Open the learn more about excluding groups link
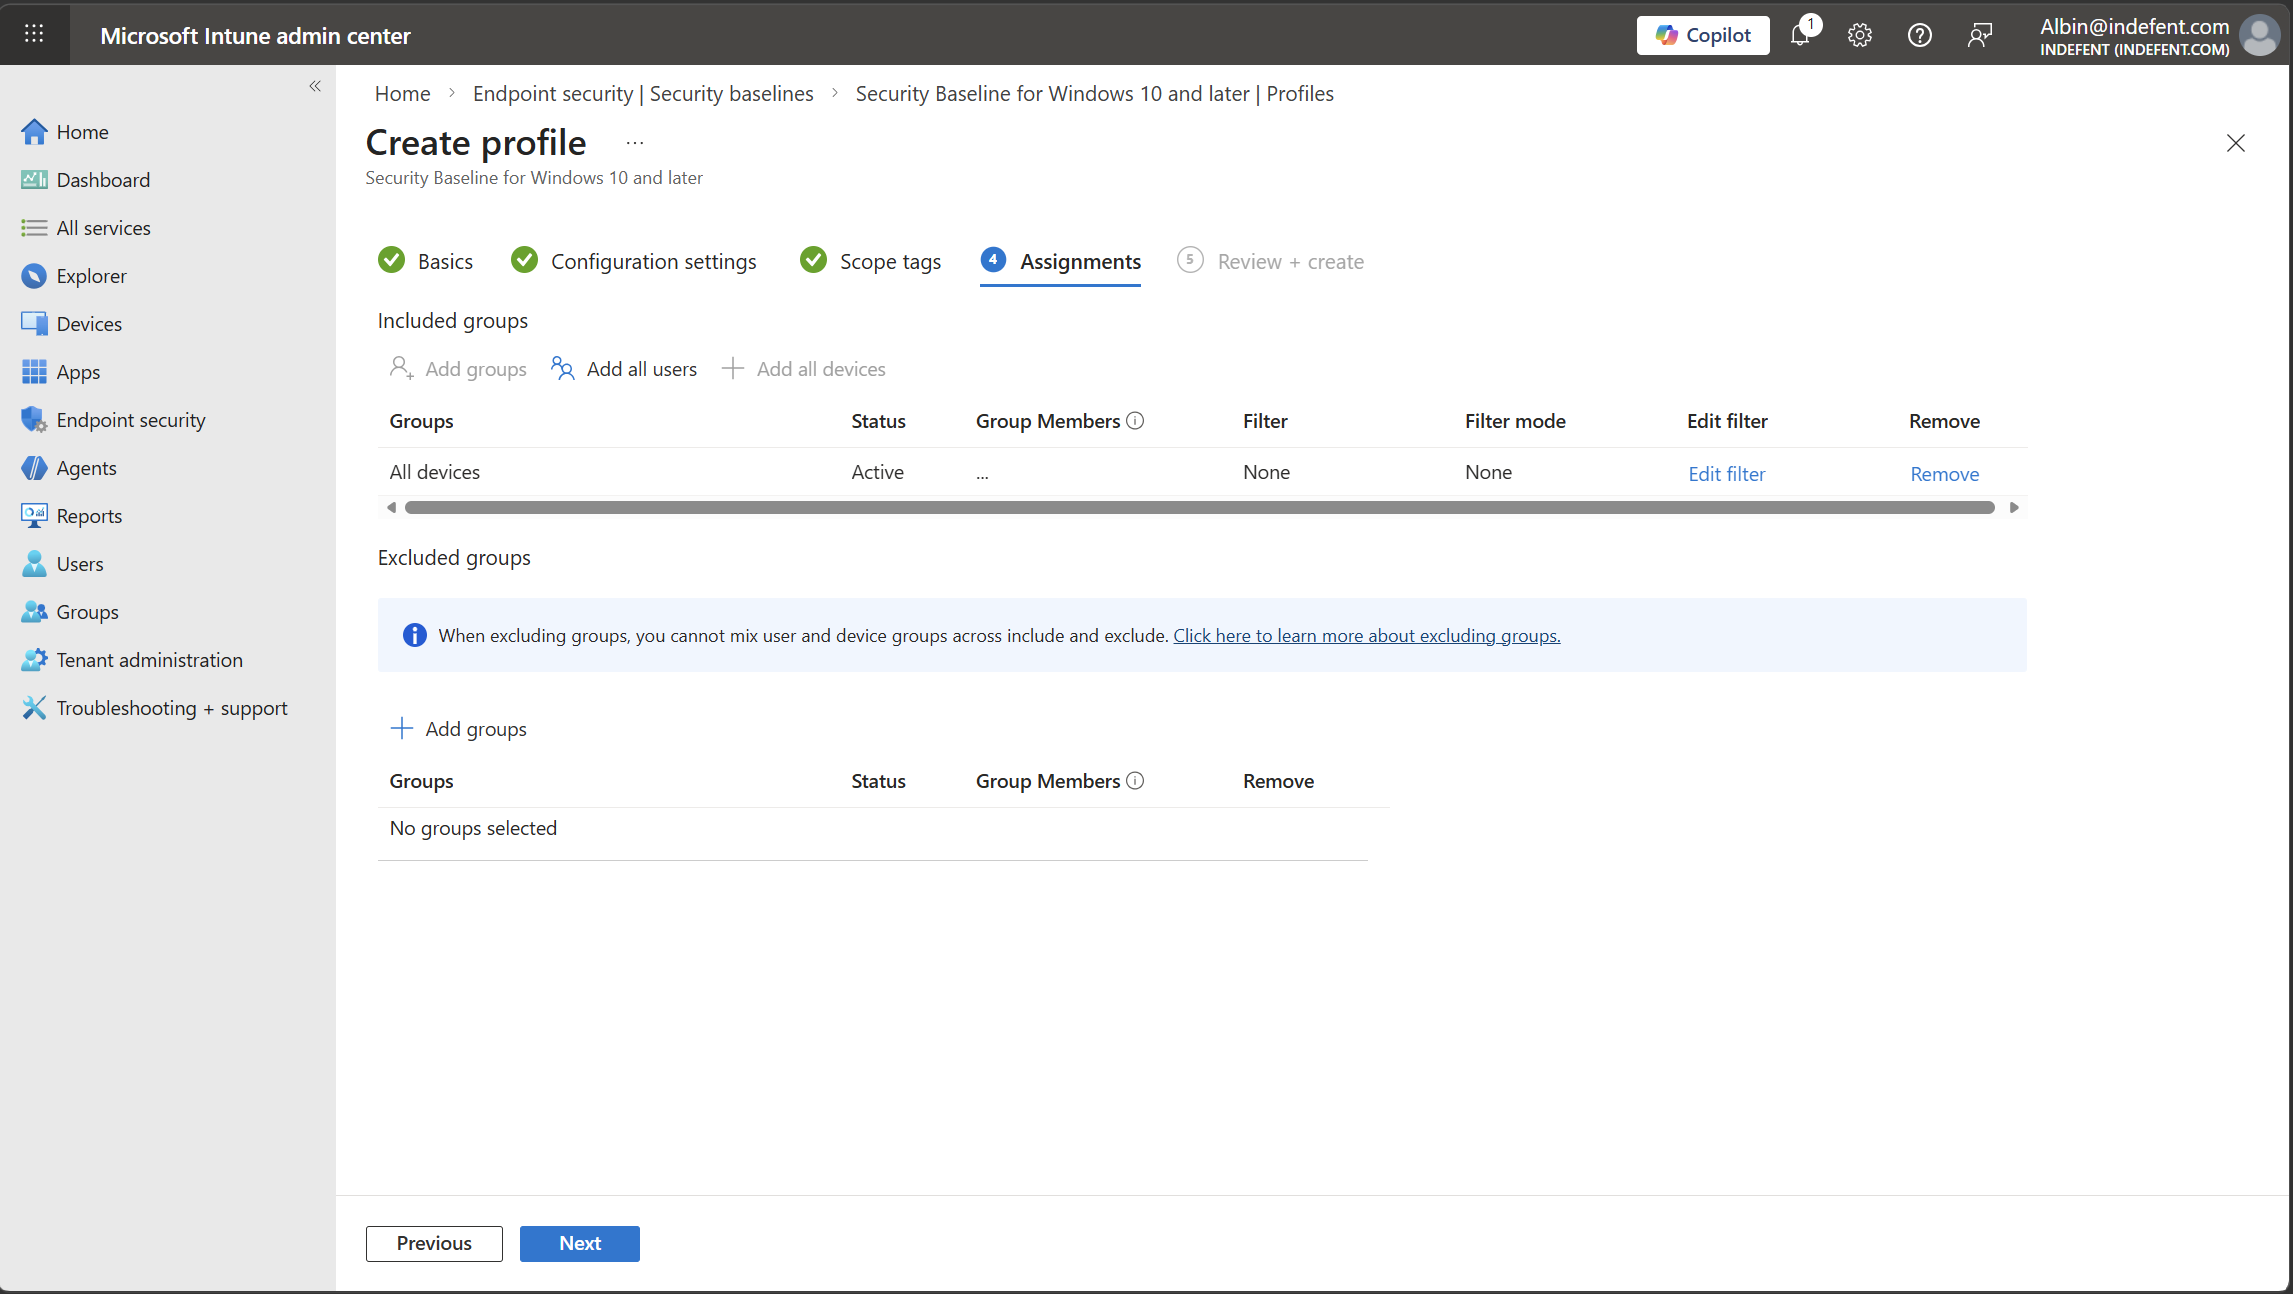This screenshot has width=2293, height=1294. coord(1366,636)
